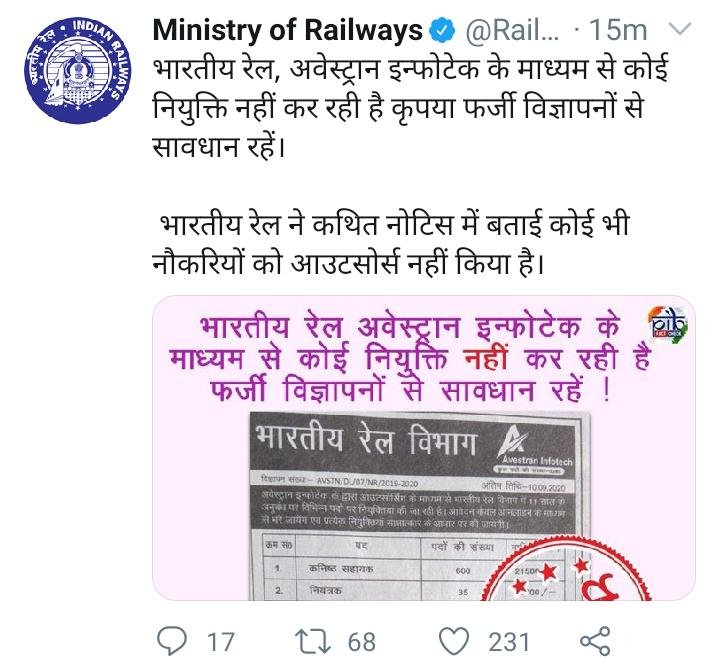Tap the share icon
This screenshot has height=666, width=720.
[x=595, y=641]
